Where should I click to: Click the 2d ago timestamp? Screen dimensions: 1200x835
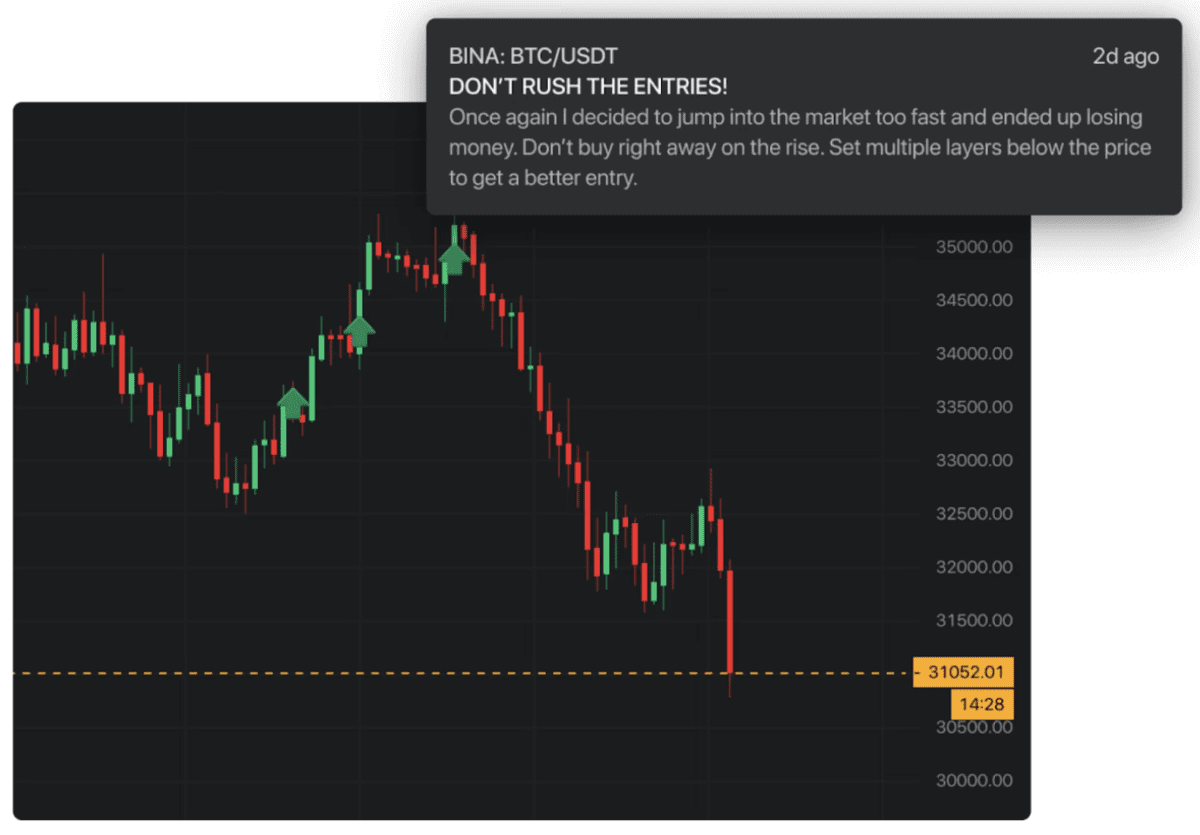click(1126, 56)
